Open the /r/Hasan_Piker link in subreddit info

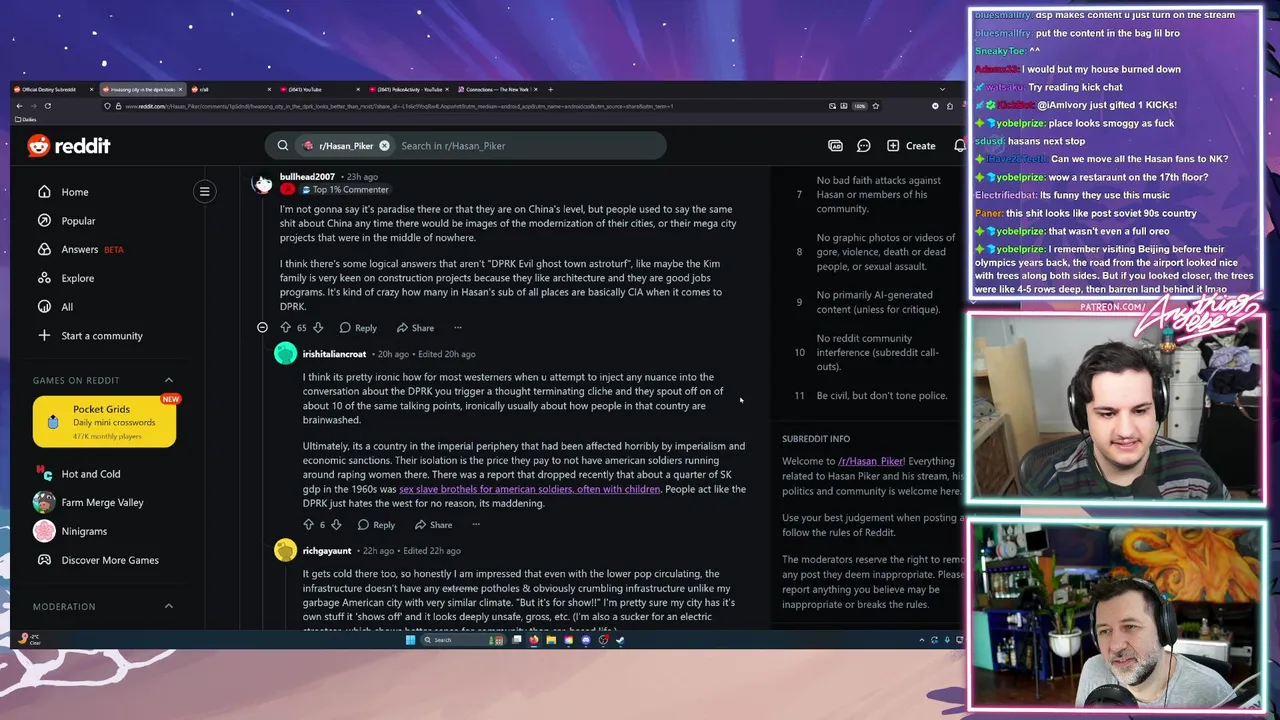(x=871, y=462)
